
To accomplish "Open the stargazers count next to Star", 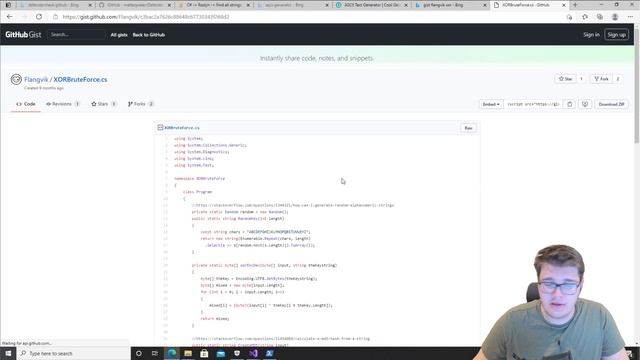I will coord(581,79).
